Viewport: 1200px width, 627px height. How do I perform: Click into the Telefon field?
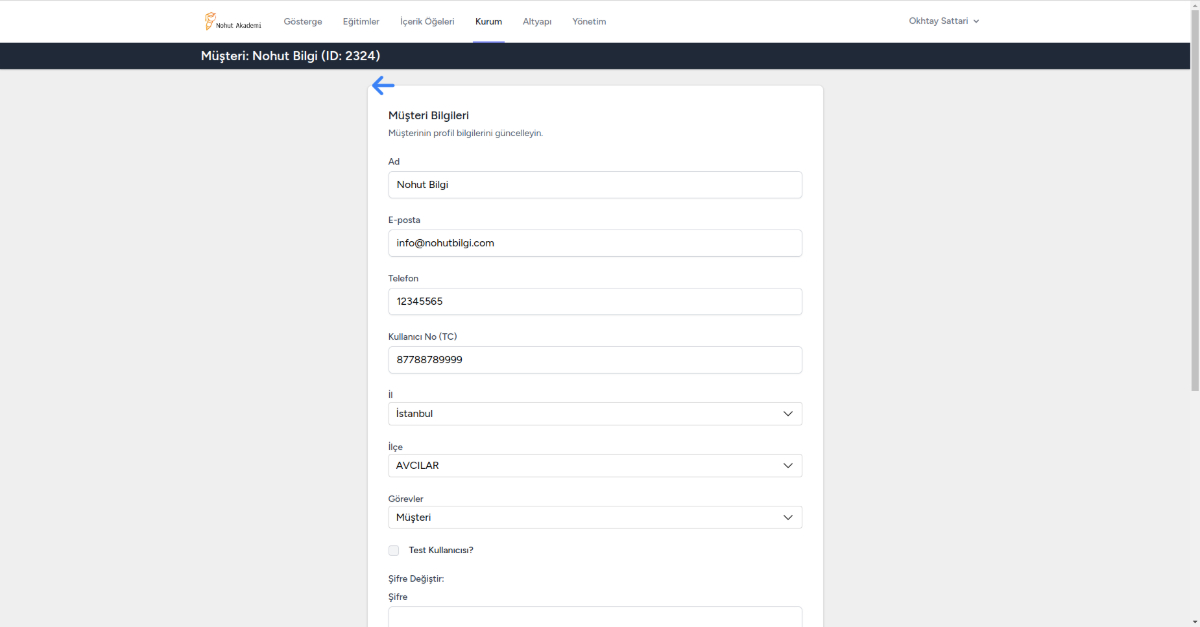coord(594,302)
